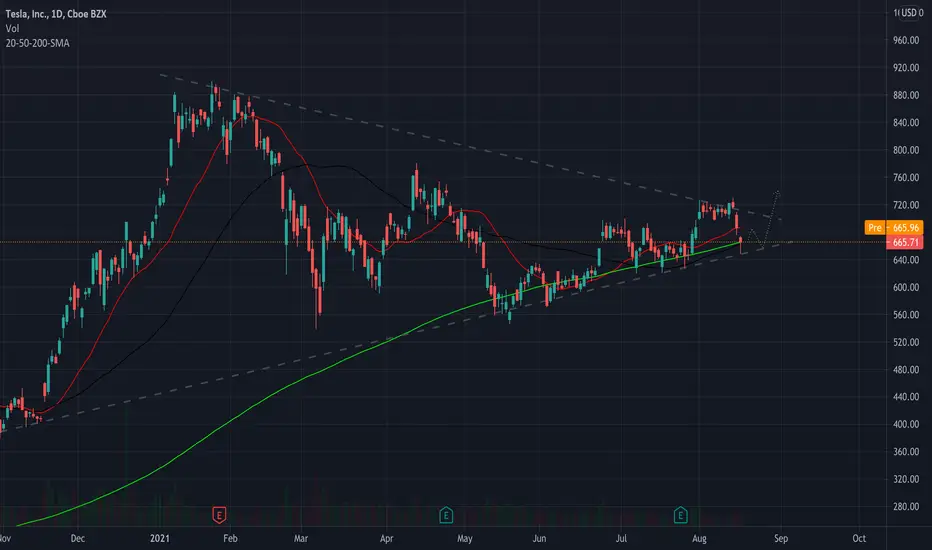The height and width of the screenshot is (550, 932).
Task: Click the 840.00 price axis value
Action: coord(906,122)
